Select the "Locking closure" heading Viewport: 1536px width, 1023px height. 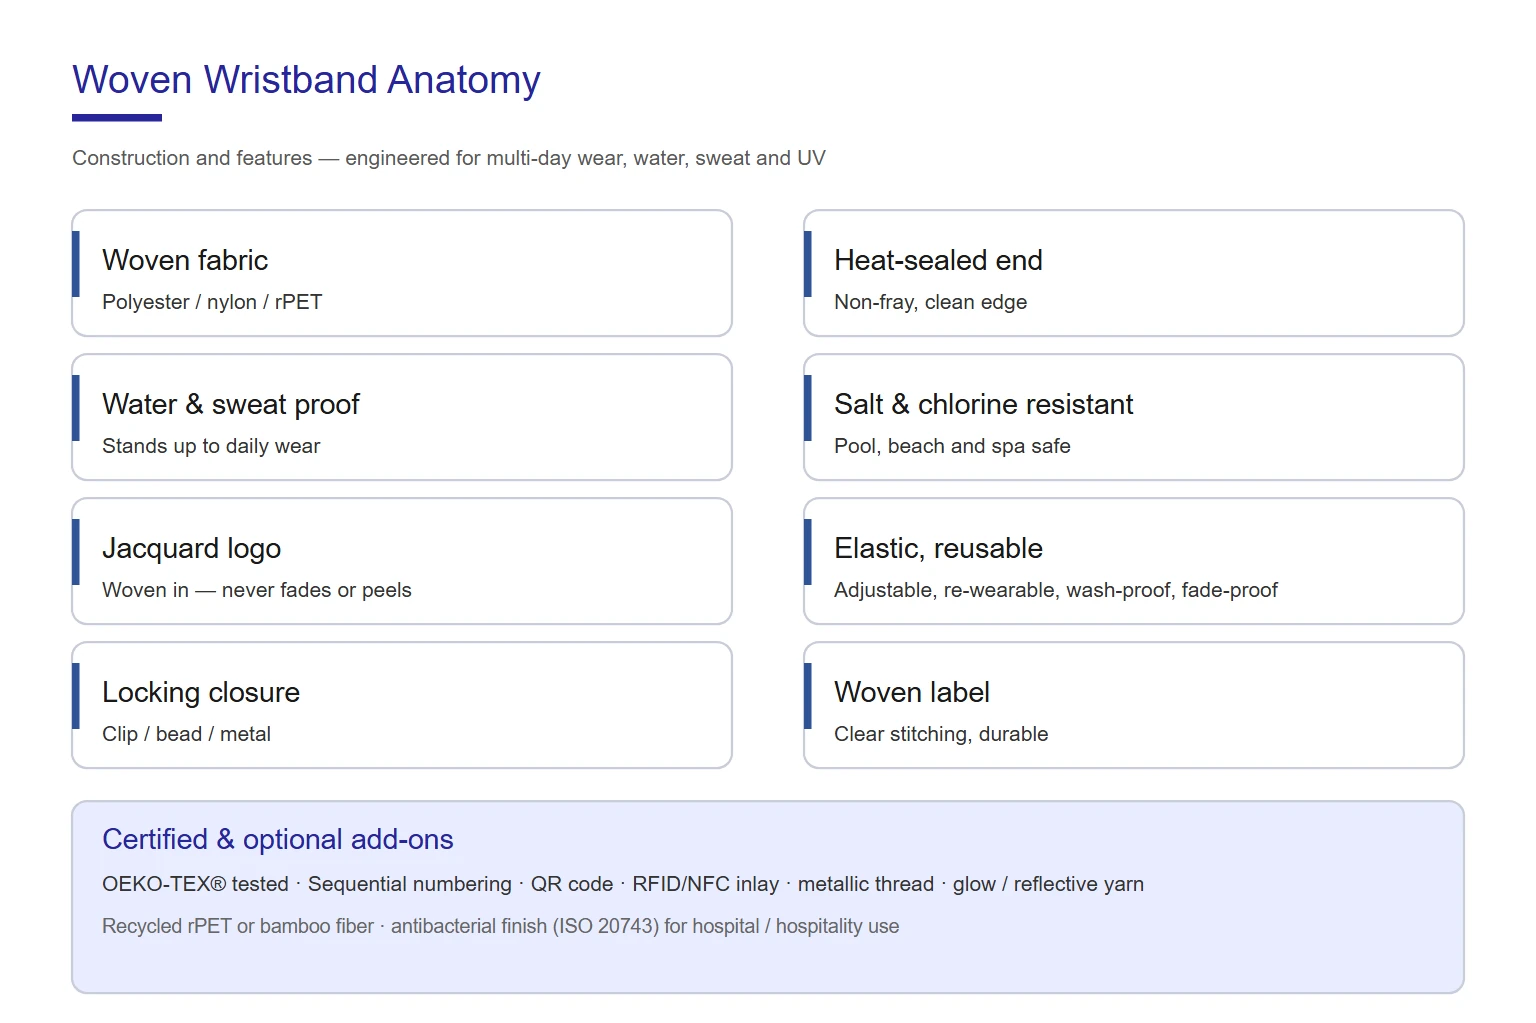click(201, 692)
